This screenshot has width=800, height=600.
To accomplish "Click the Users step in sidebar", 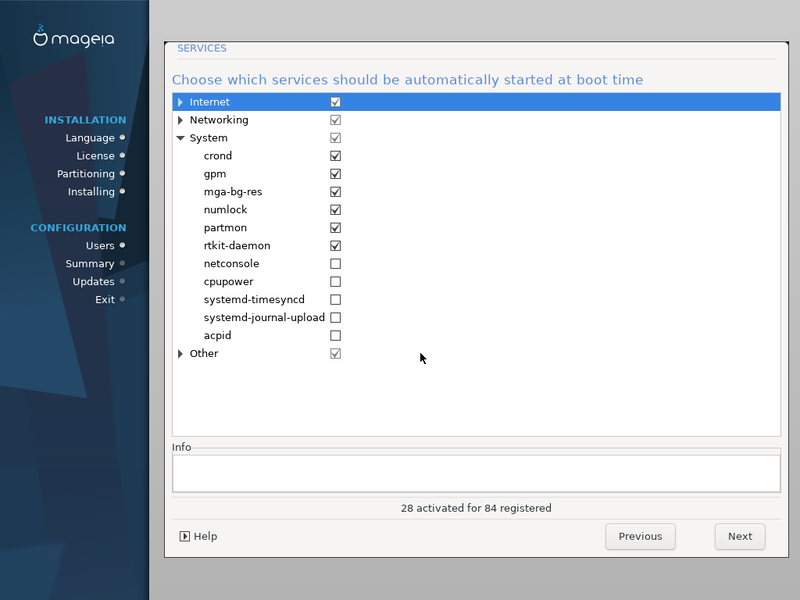I will 100,245.
